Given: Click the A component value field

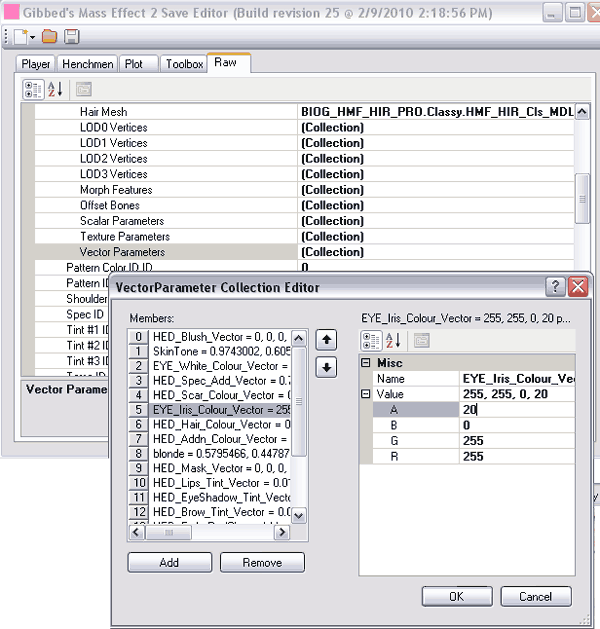Looking at the screenshot, I should point(517,410).
